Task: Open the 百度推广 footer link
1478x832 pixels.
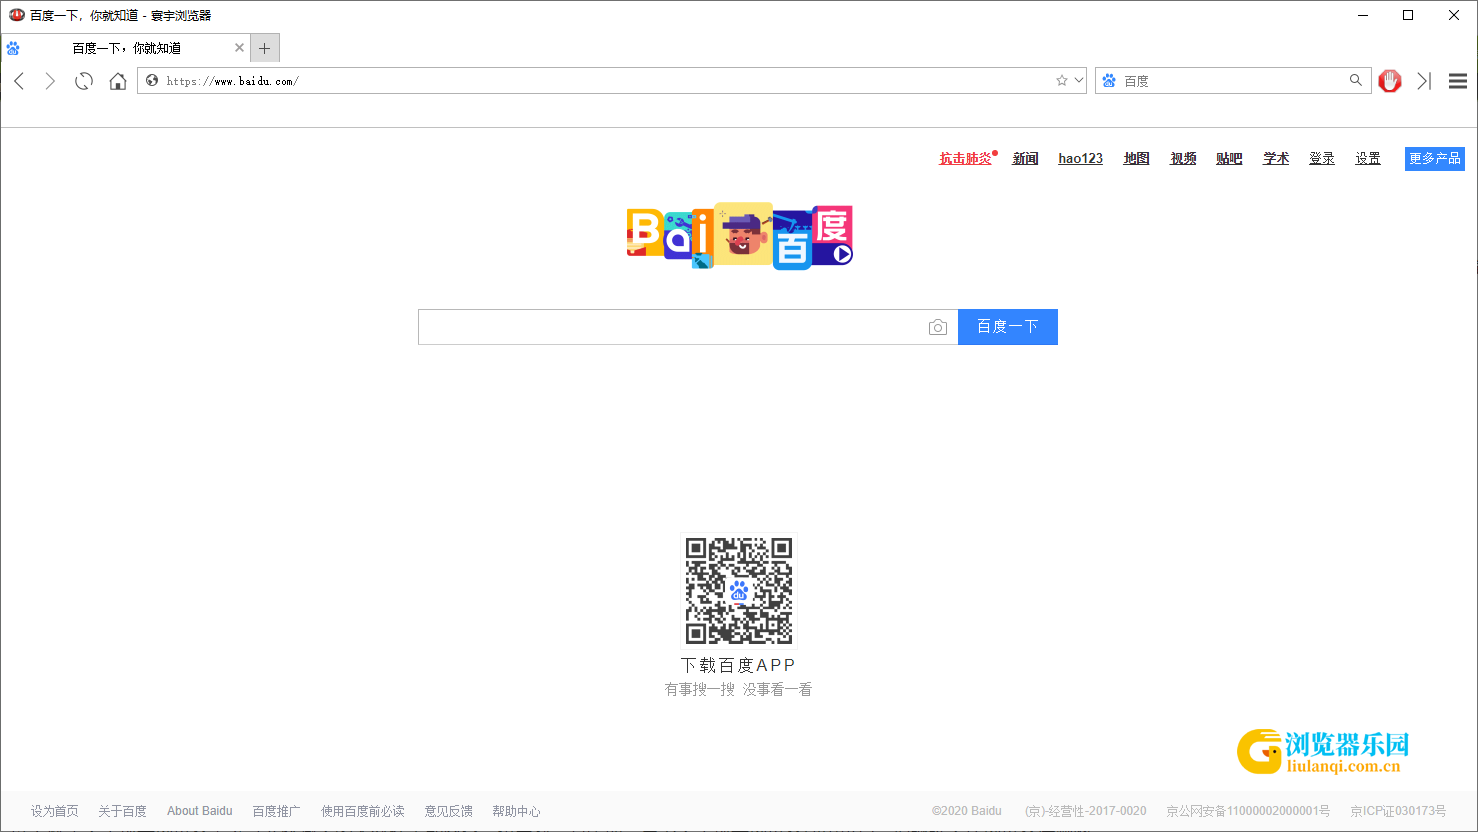Action: point(276,811)
